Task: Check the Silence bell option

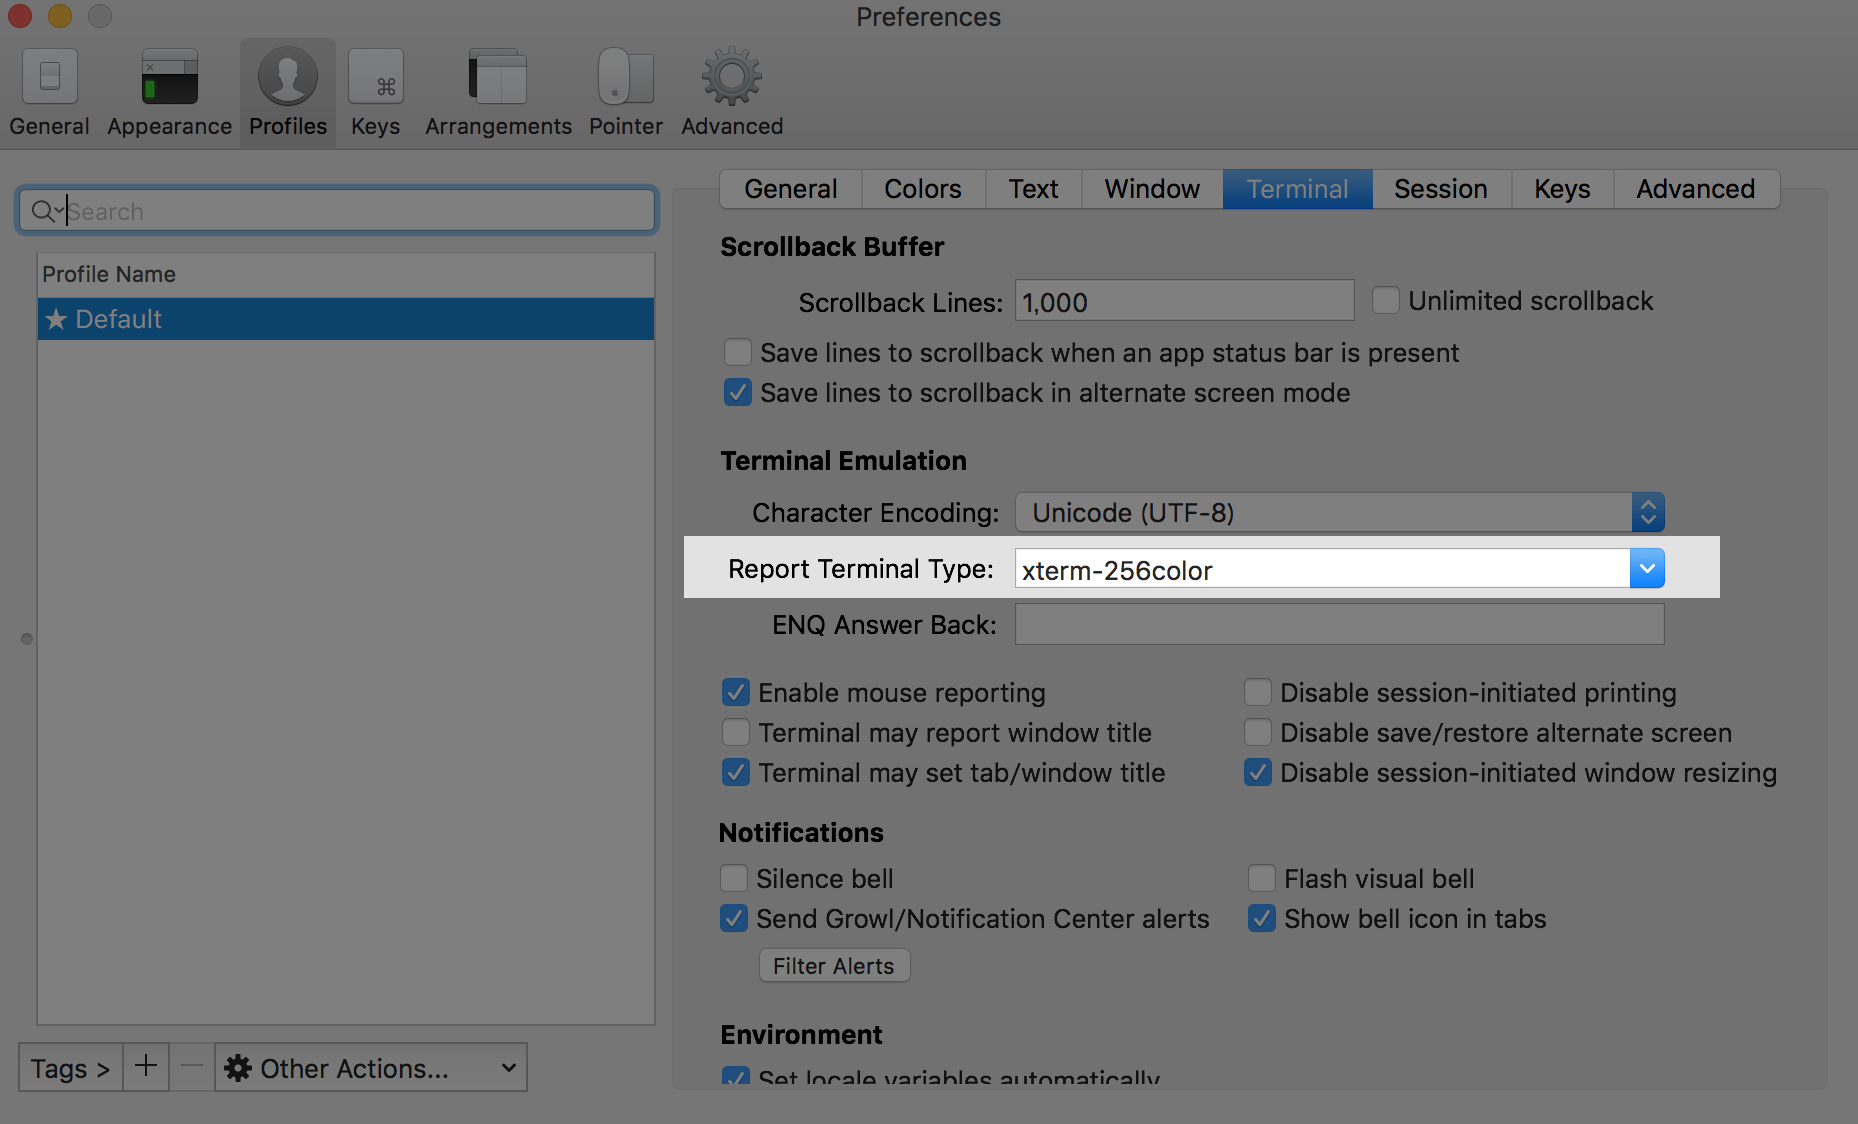Action: 734,878
